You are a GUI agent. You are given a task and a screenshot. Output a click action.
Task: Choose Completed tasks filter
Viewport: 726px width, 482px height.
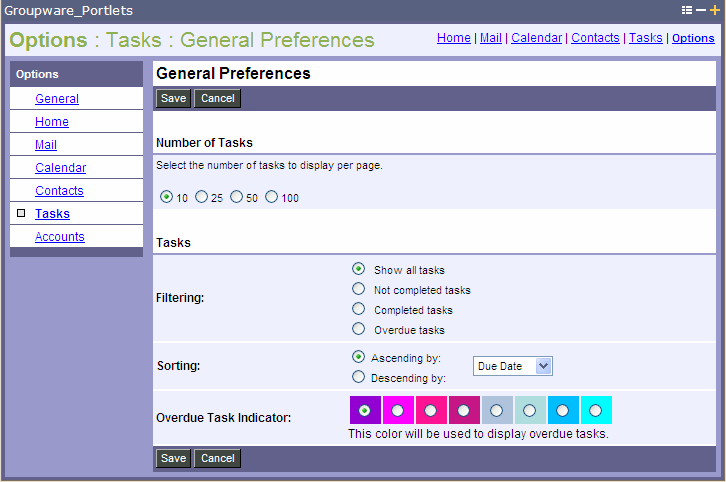pos(358,309)
